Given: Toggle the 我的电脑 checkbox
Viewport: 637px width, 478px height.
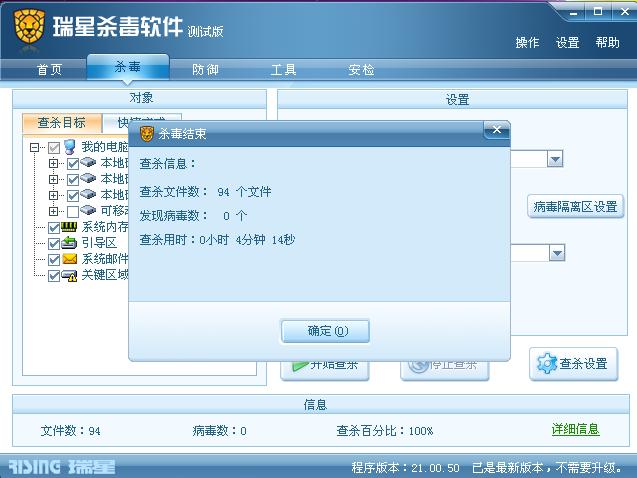Looking at the screenshot, I should click(54, 147).
